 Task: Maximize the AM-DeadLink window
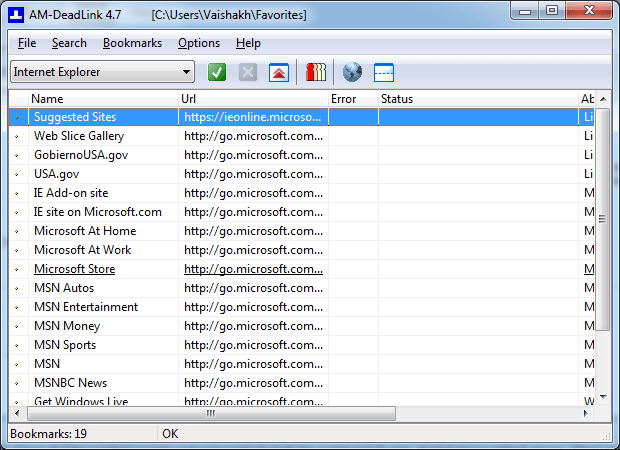(x=552, y=11)
